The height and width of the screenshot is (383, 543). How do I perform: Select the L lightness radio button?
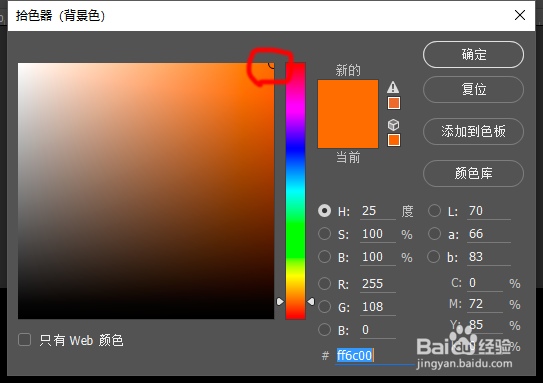click(434, 211)
